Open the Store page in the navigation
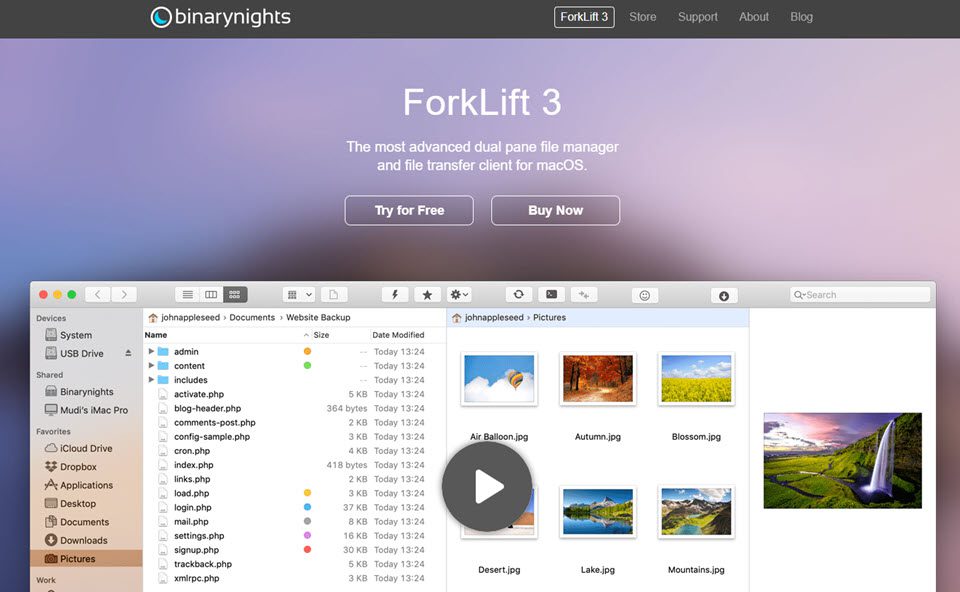960x592 pixels. (642, 16)
